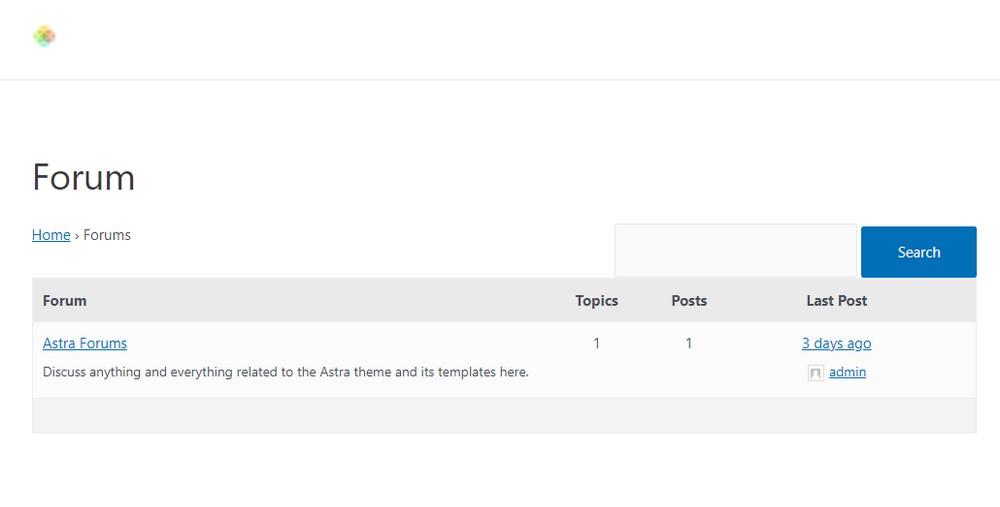Open the admin user profile link
Image resolution: width=1000 pixels, height=507 pixels.
click(847, 372)
